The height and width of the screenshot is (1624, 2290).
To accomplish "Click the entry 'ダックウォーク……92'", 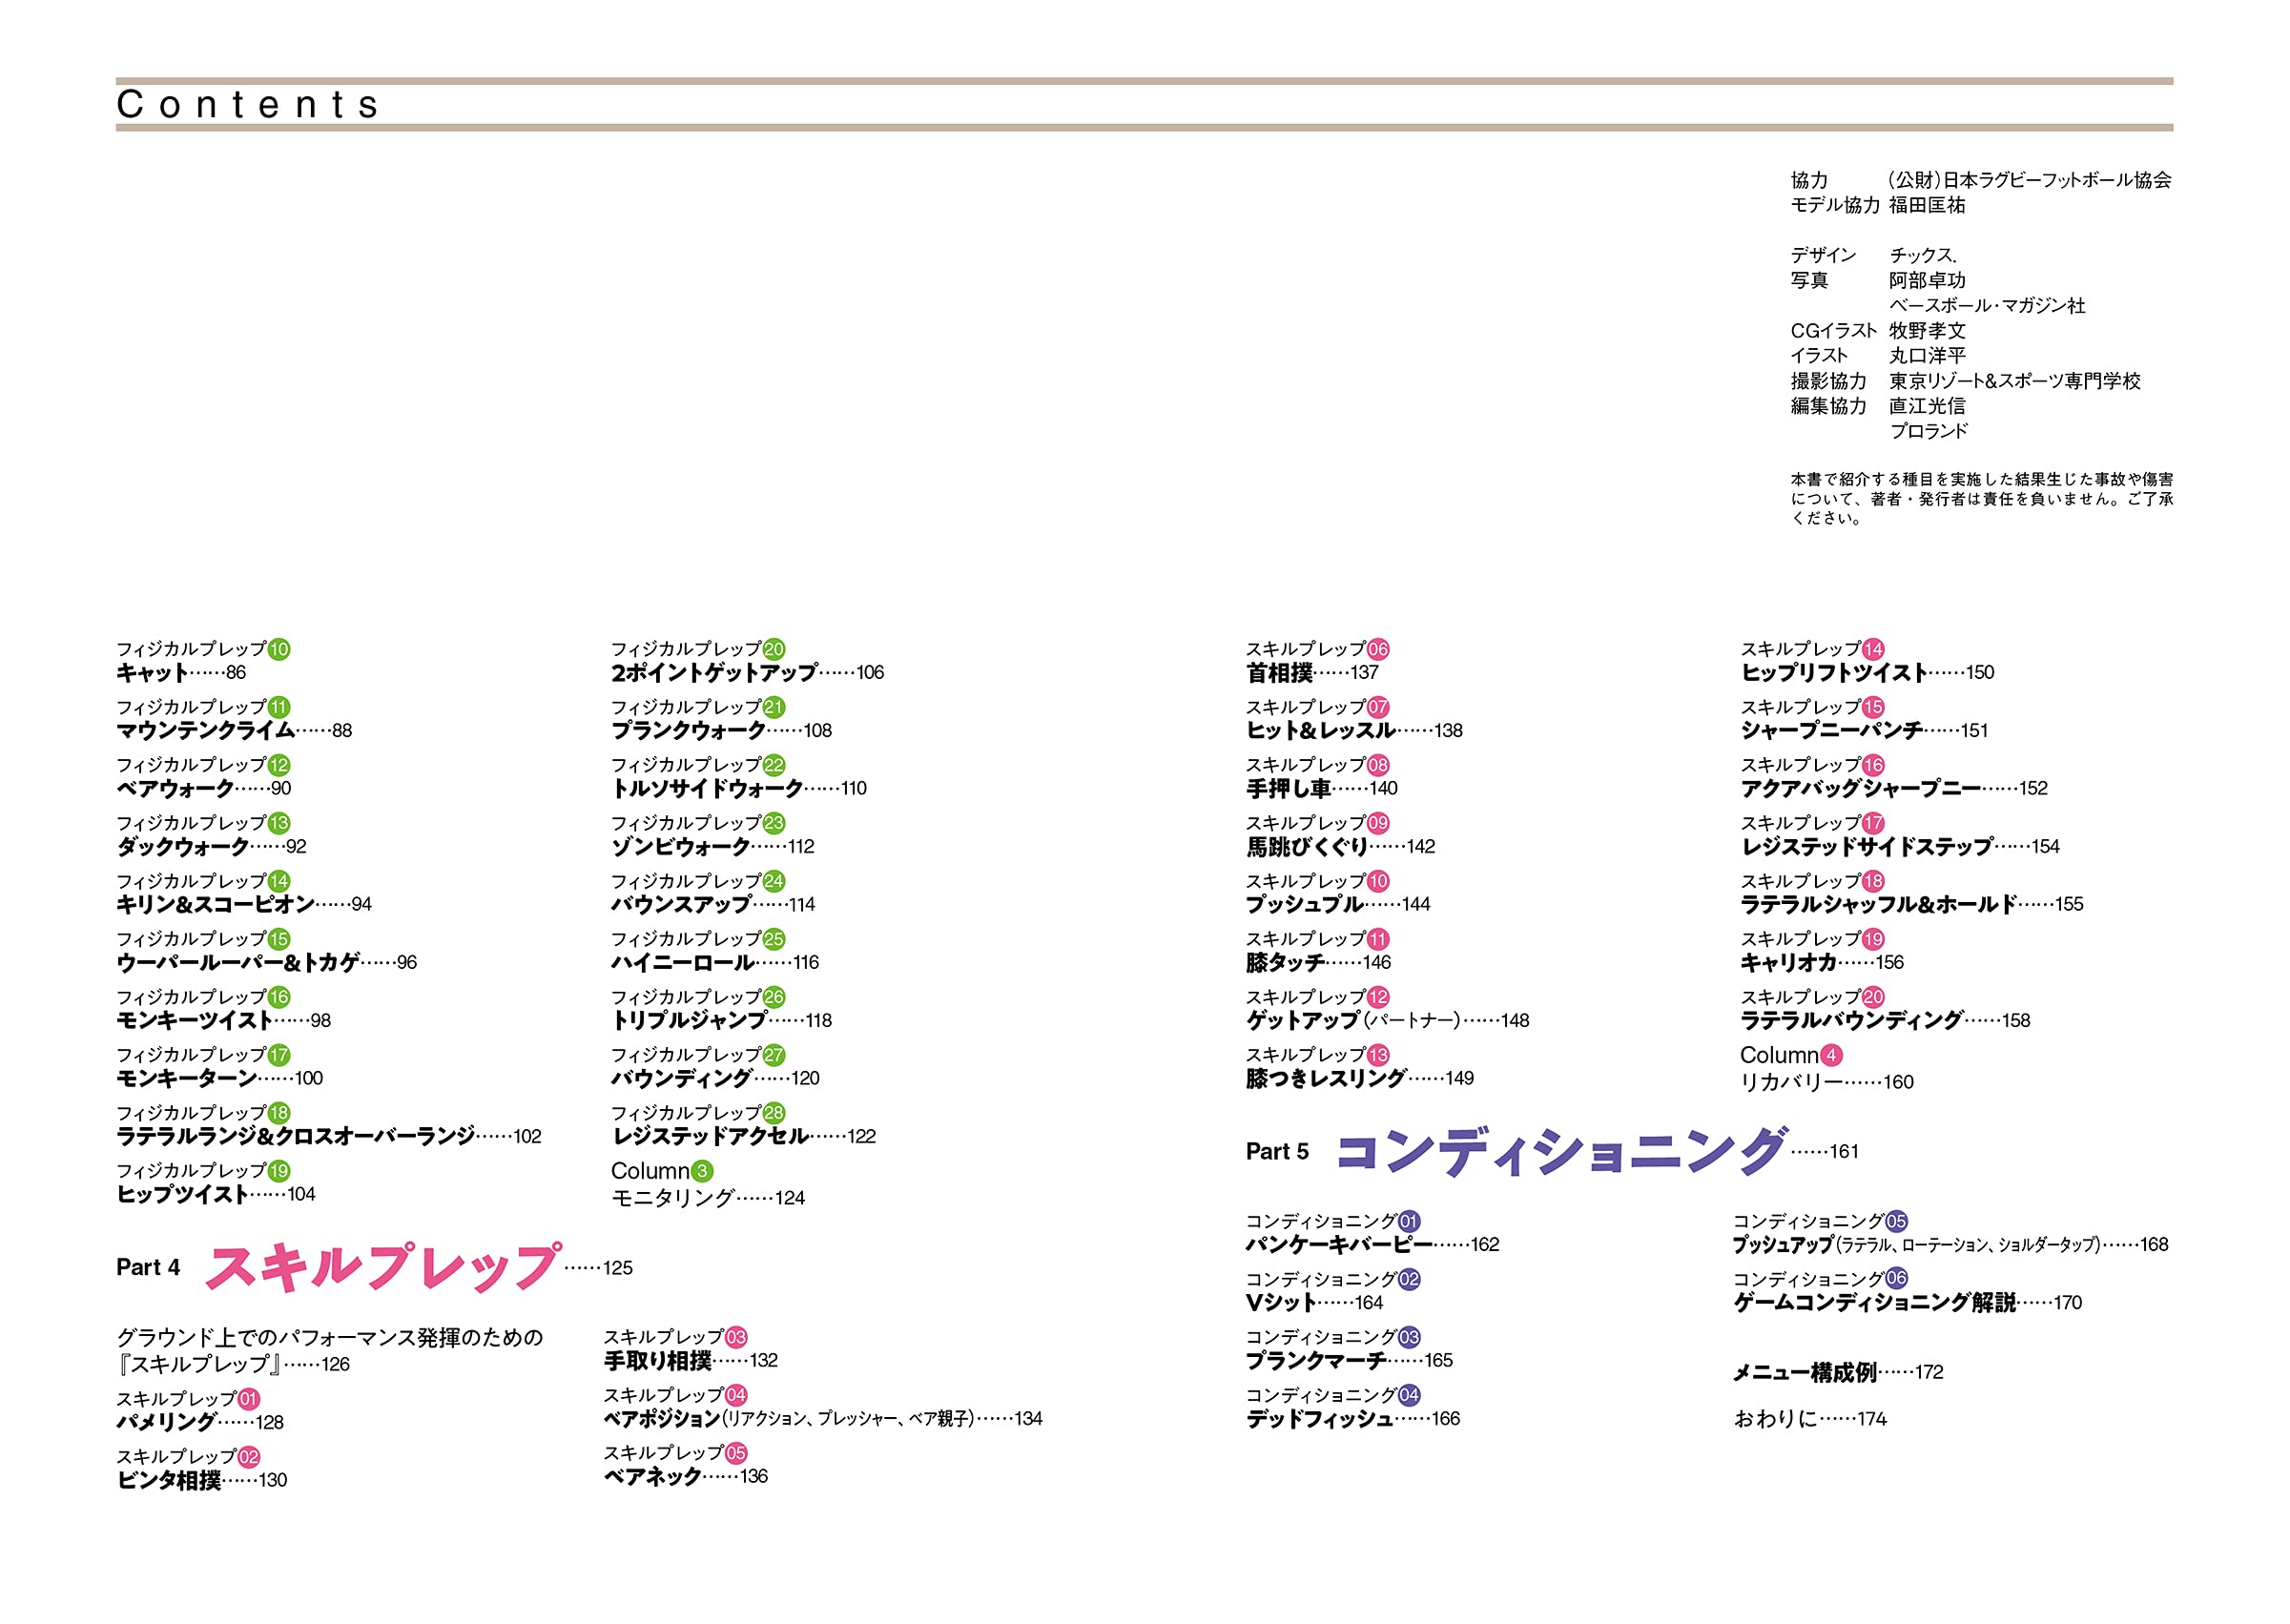I will [x=211, y=846].
